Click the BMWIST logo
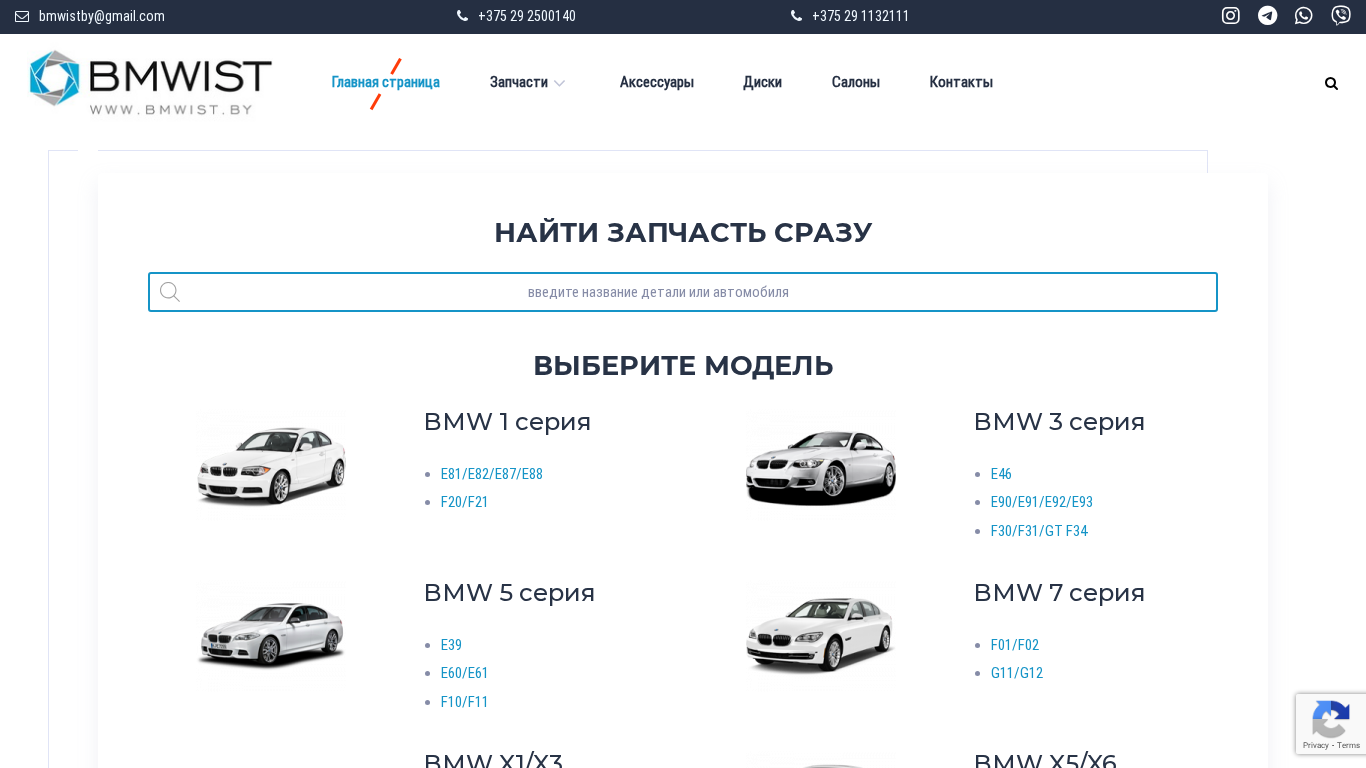Viewport: 1366px width, 768px height. click(151, 82)
